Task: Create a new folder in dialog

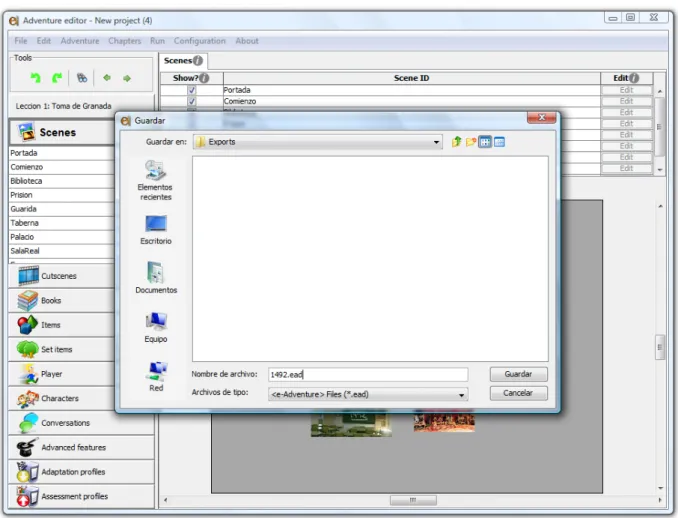Action: point(471,142)
